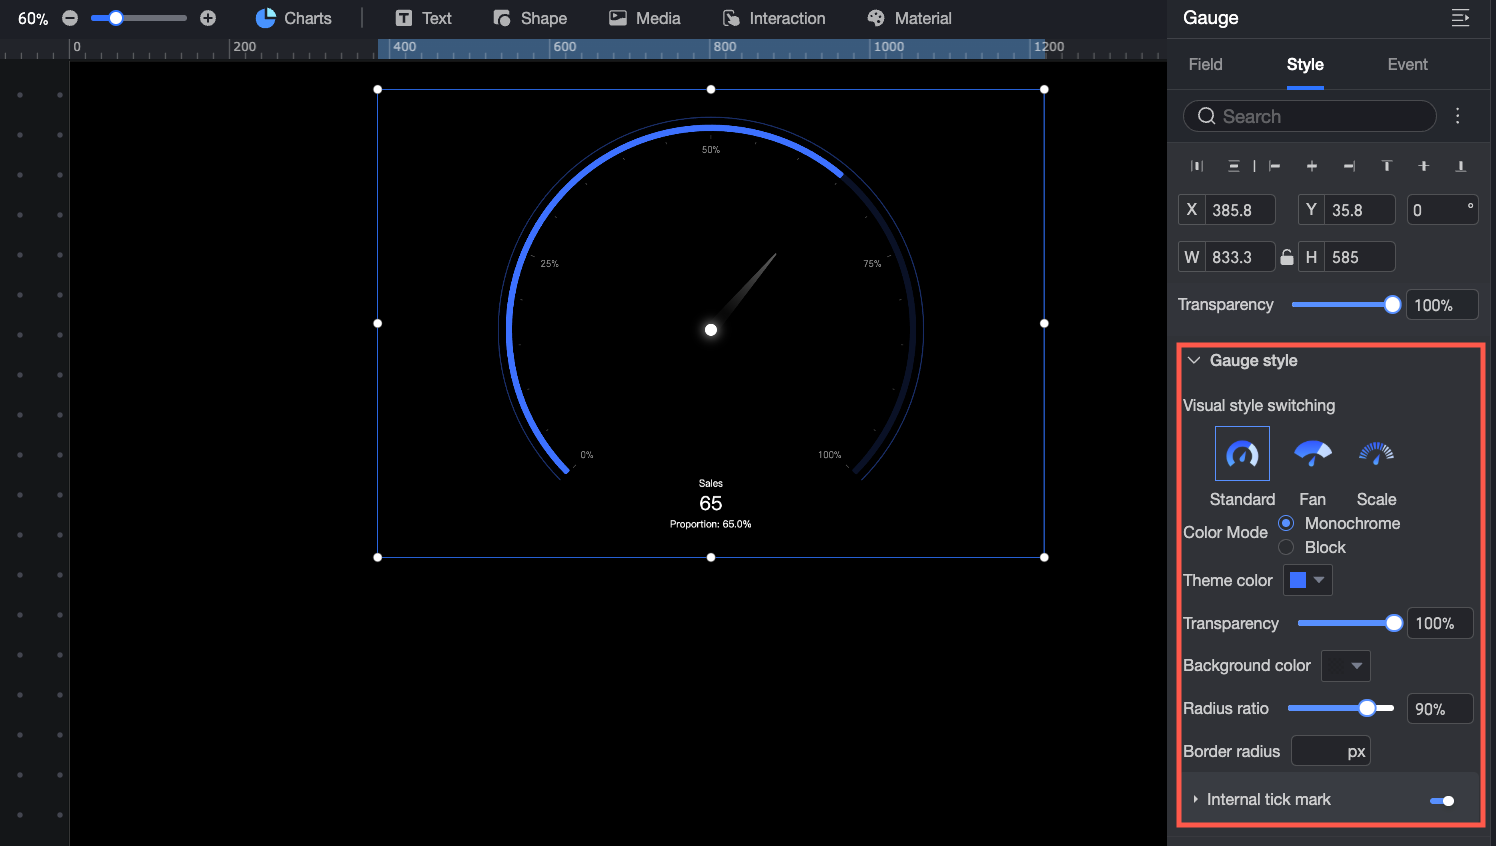This screenshot has width=1496, height=846.
Task: Open the Charts menu
Action: (x=294, y=18)
